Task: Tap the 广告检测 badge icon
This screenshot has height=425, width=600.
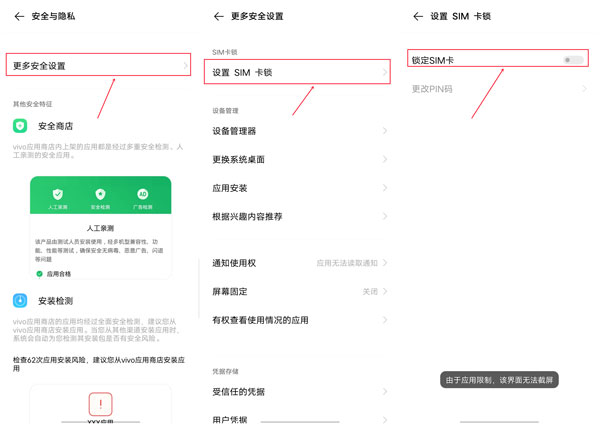Action: pos(142,194)
